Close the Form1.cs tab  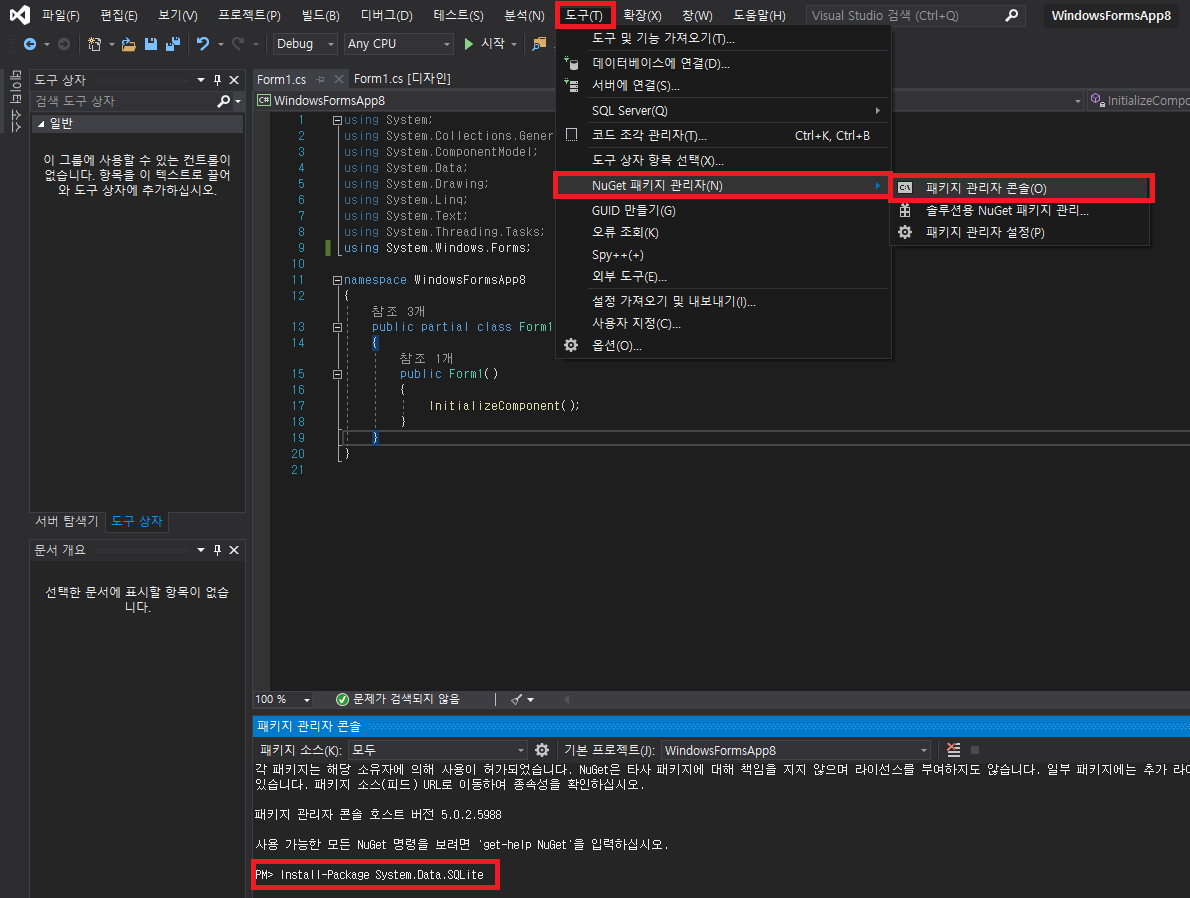pos(338,79)
